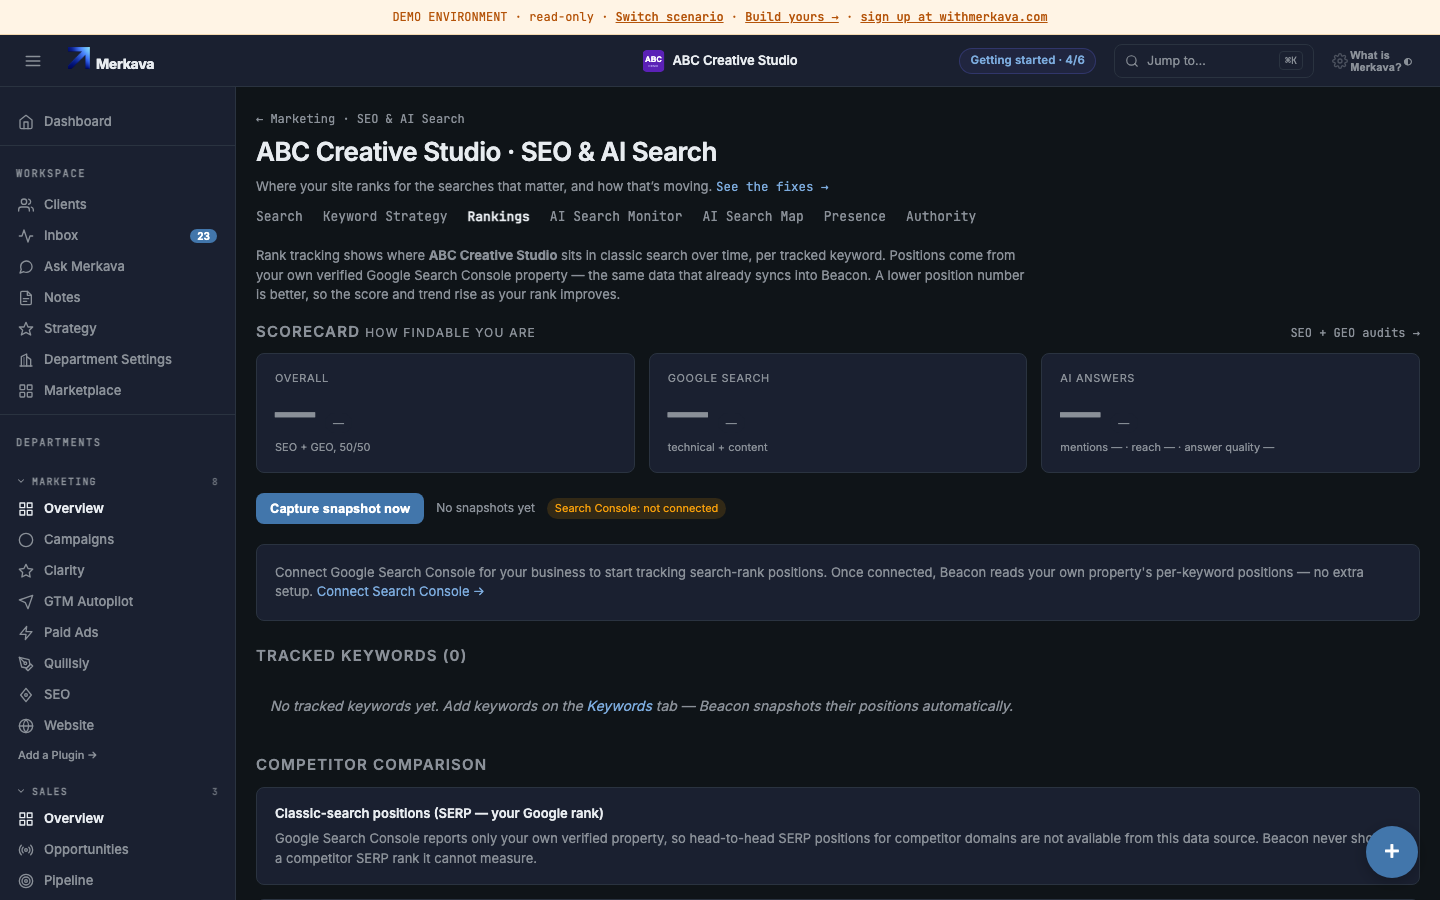Focus the Jump to search field
Image resolution: width=1440 pixels, height=900 pixels.
1214,61
